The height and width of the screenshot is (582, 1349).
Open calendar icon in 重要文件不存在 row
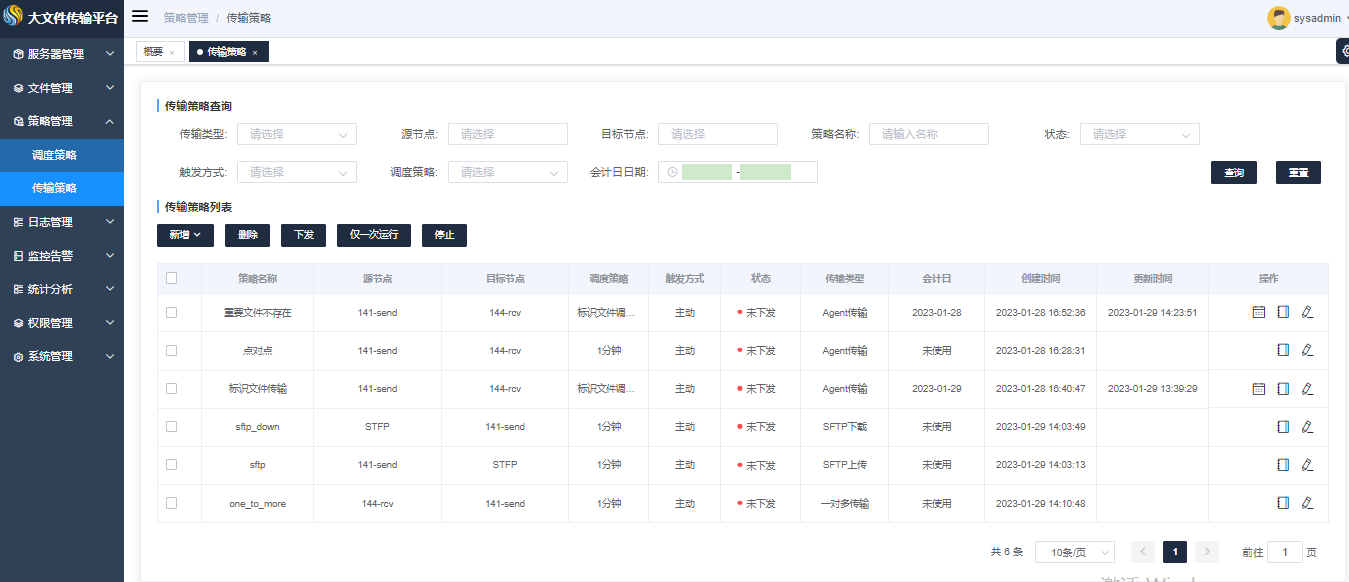coord(1259,312)
